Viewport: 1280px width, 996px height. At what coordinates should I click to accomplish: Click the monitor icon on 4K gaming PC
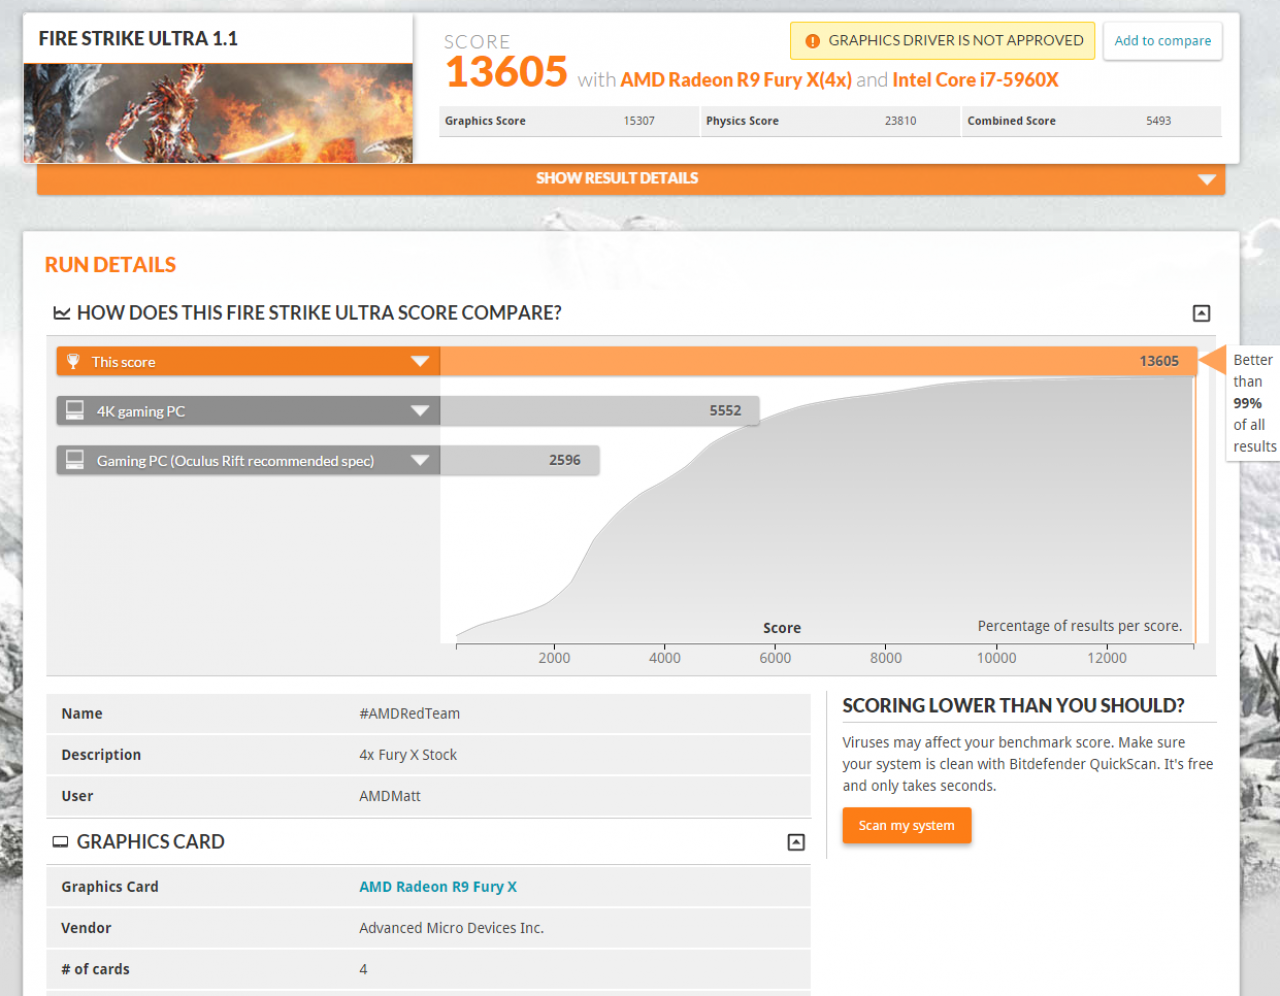pos(75,410)
